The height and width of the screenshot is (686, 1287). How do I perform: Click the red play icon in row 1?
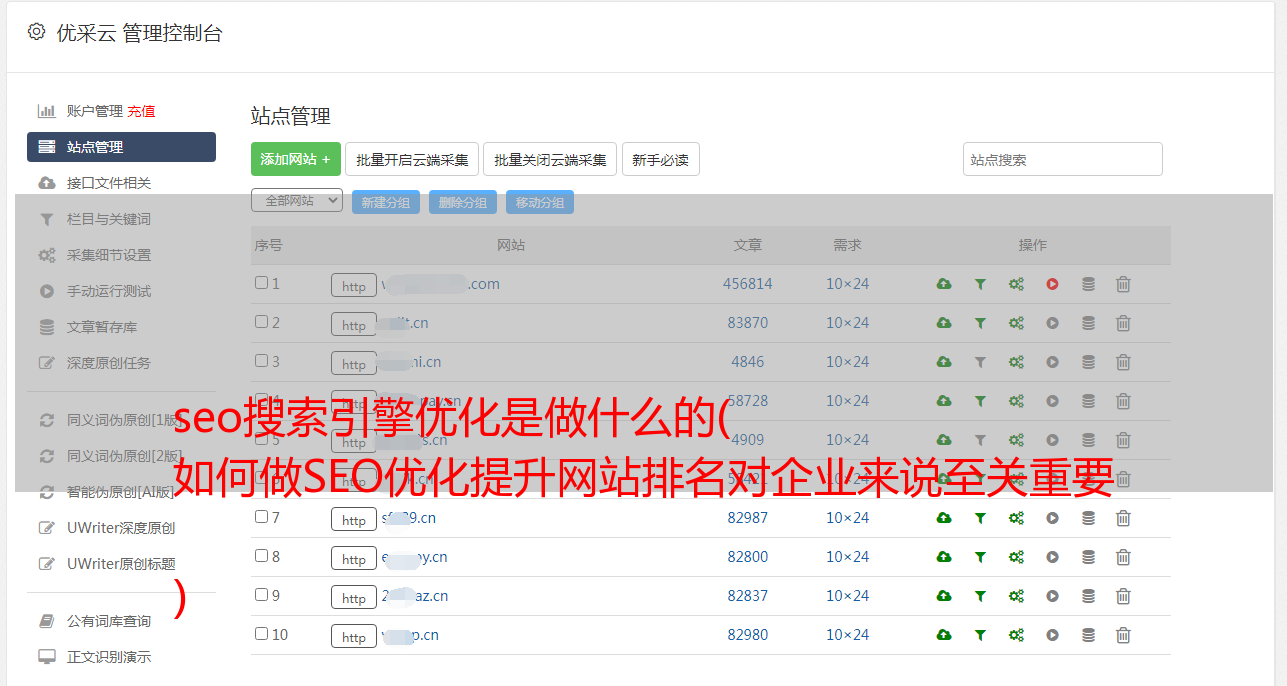pyautogui.click(x=1052, y=284)
